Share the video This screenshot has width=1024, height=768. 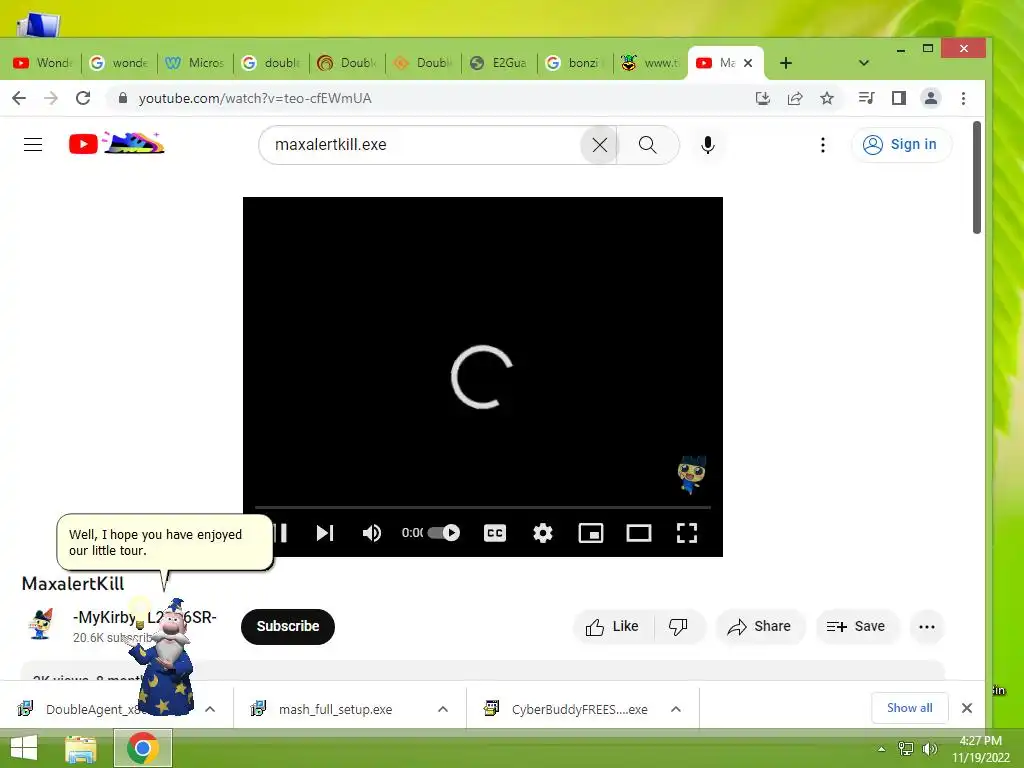point(760,627)
